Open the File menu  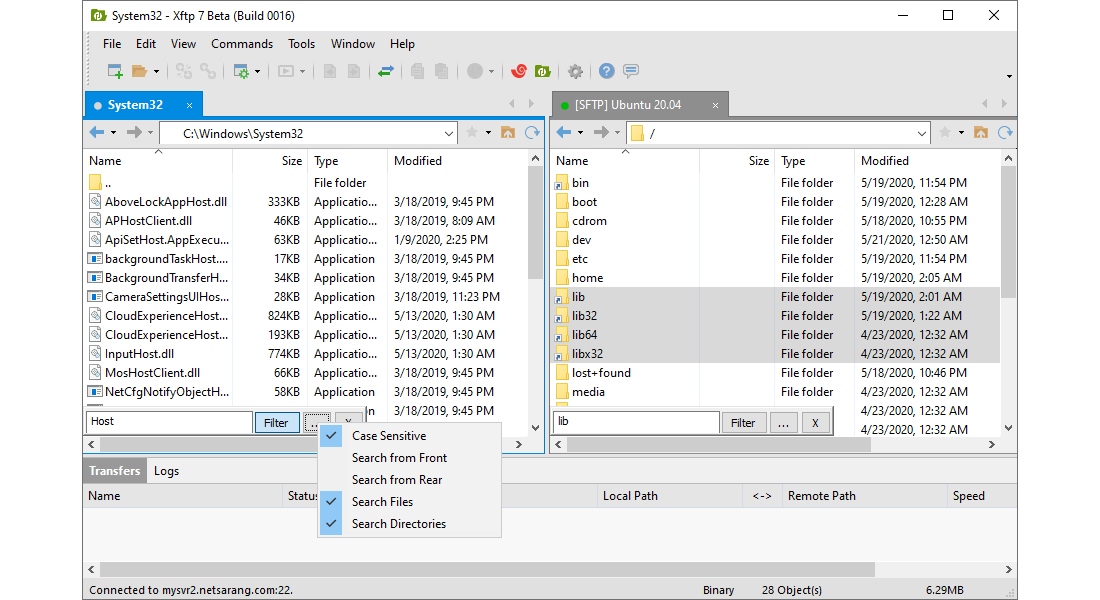[112, 44]
